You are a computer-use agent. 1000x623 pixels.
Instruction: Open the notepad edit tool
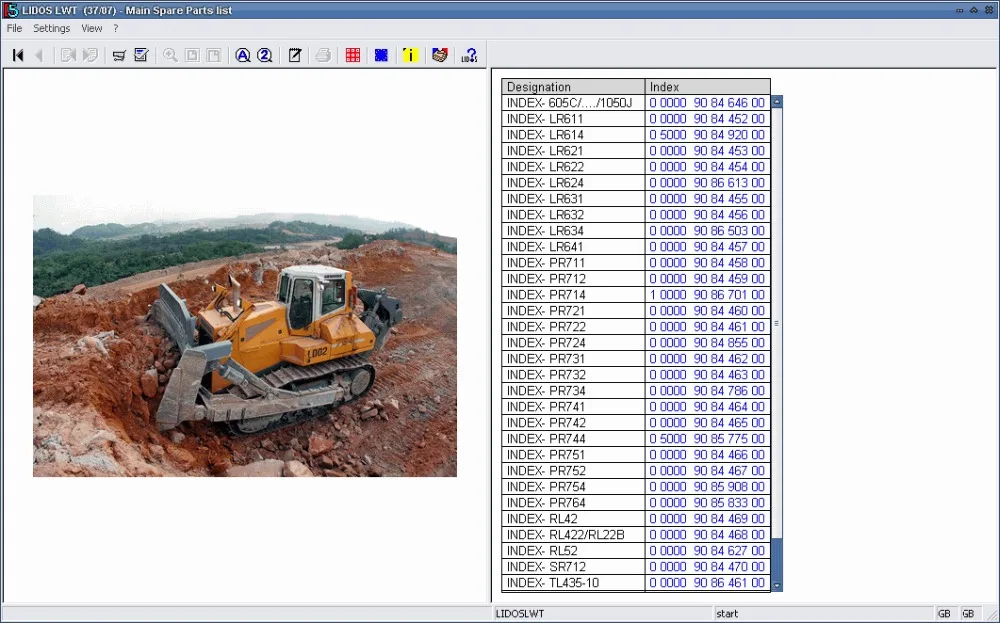tap(294, 55)
